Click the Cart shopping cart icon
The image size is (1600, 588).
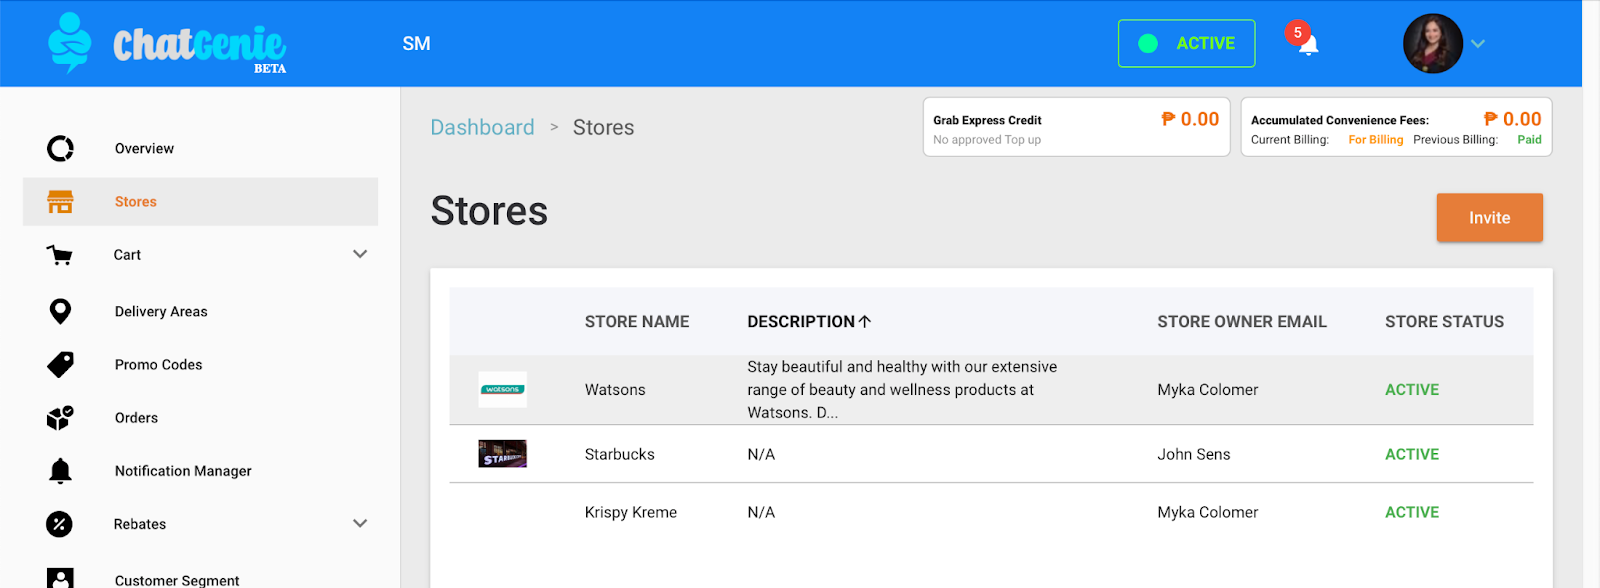tap(60, 255)
